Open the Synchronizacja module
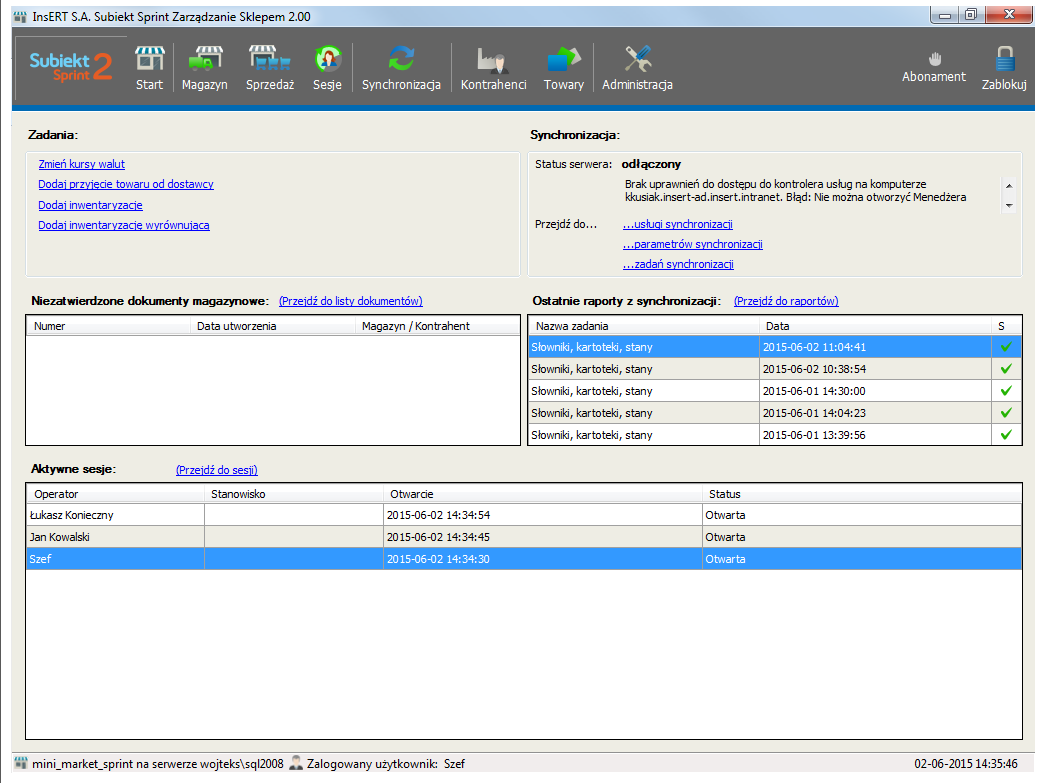This screenshot has height=783, width=1039. point(401,68)
